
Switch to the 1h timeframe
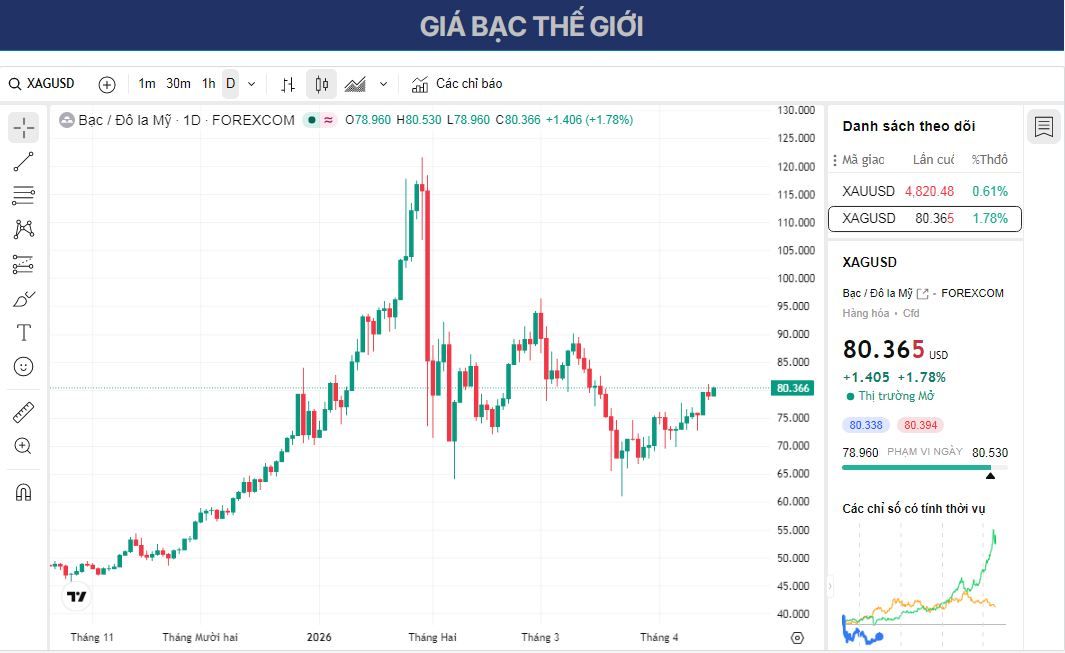tap(209, 84)
